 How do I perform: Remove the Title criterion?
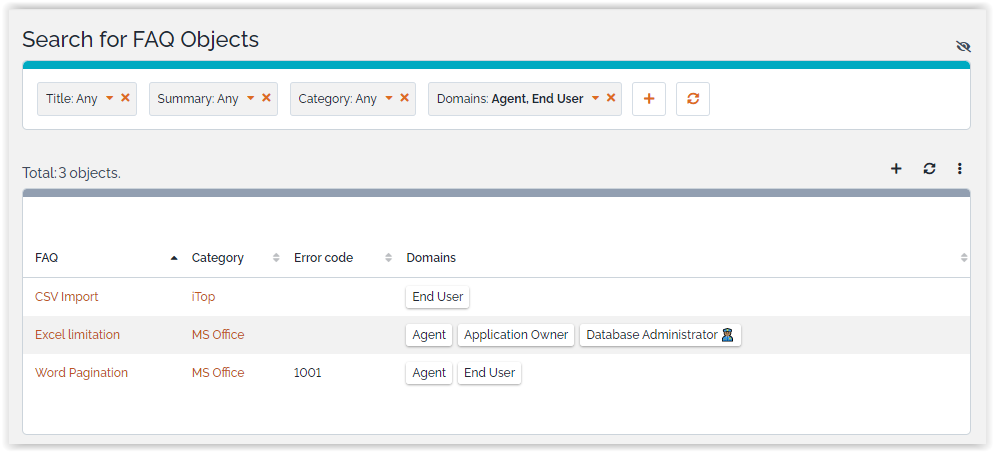click(125, 98)
